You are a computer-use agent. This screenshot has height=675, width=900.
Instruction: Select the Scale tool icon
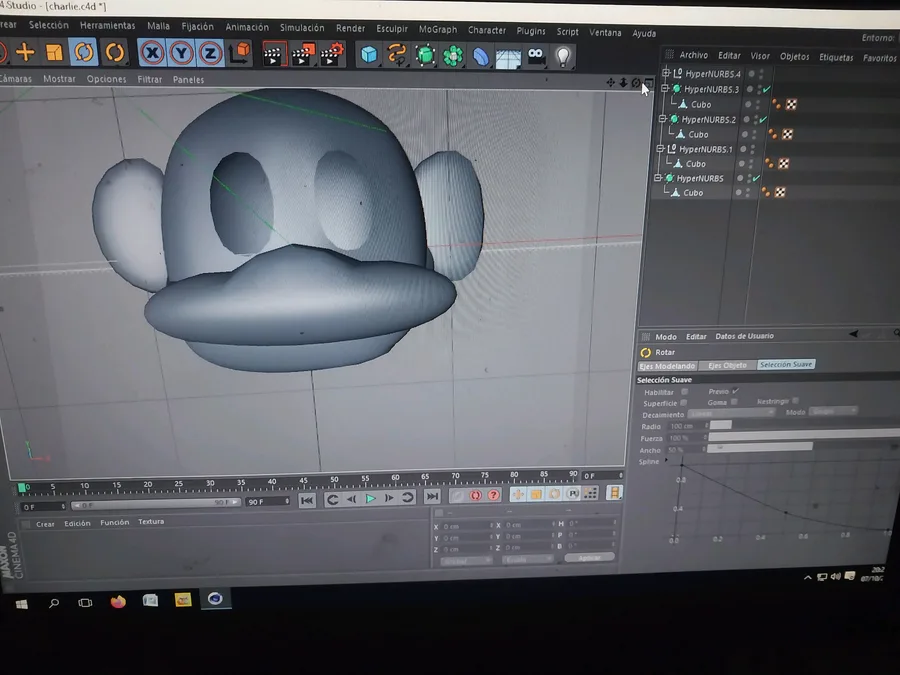click(54, 52)
